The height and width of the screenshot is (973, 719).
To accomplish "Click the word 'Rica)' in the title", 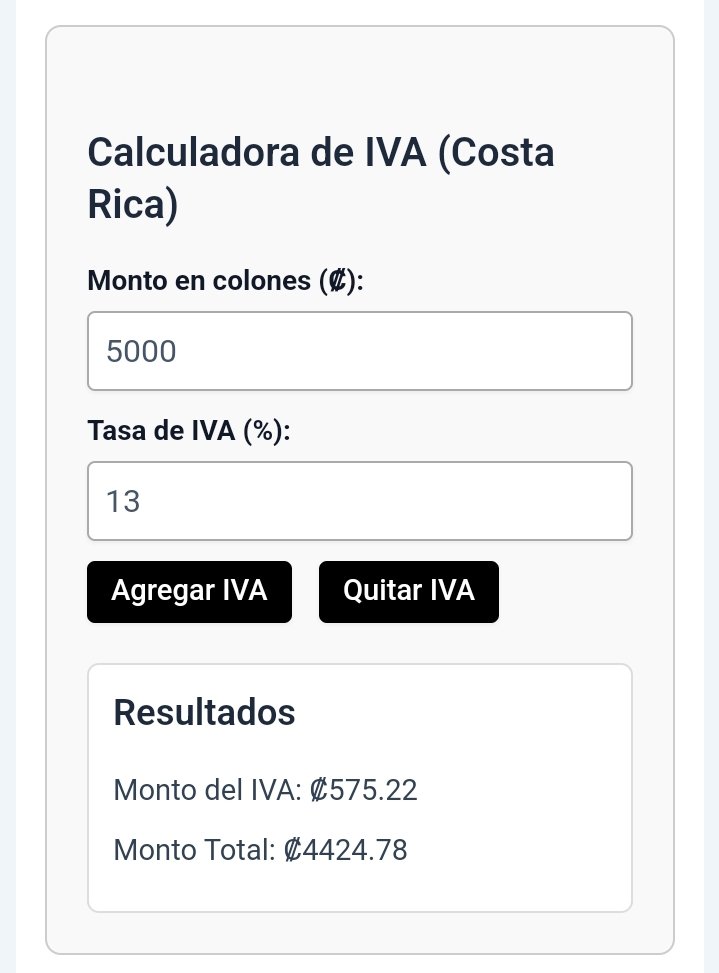I will tap(133, 204).
